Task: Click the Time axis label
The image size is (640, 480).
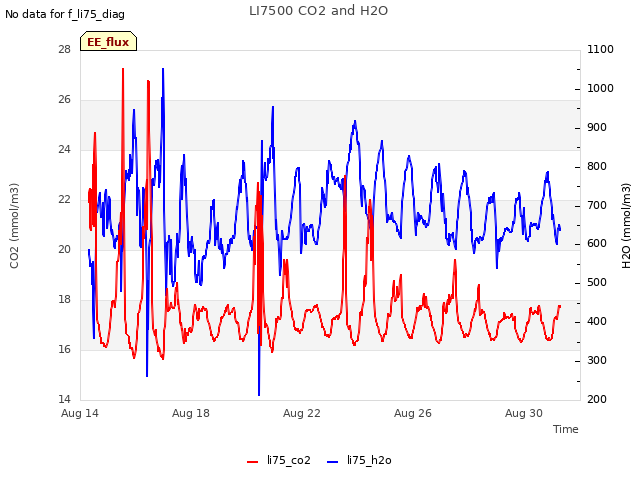Action: 566,429
